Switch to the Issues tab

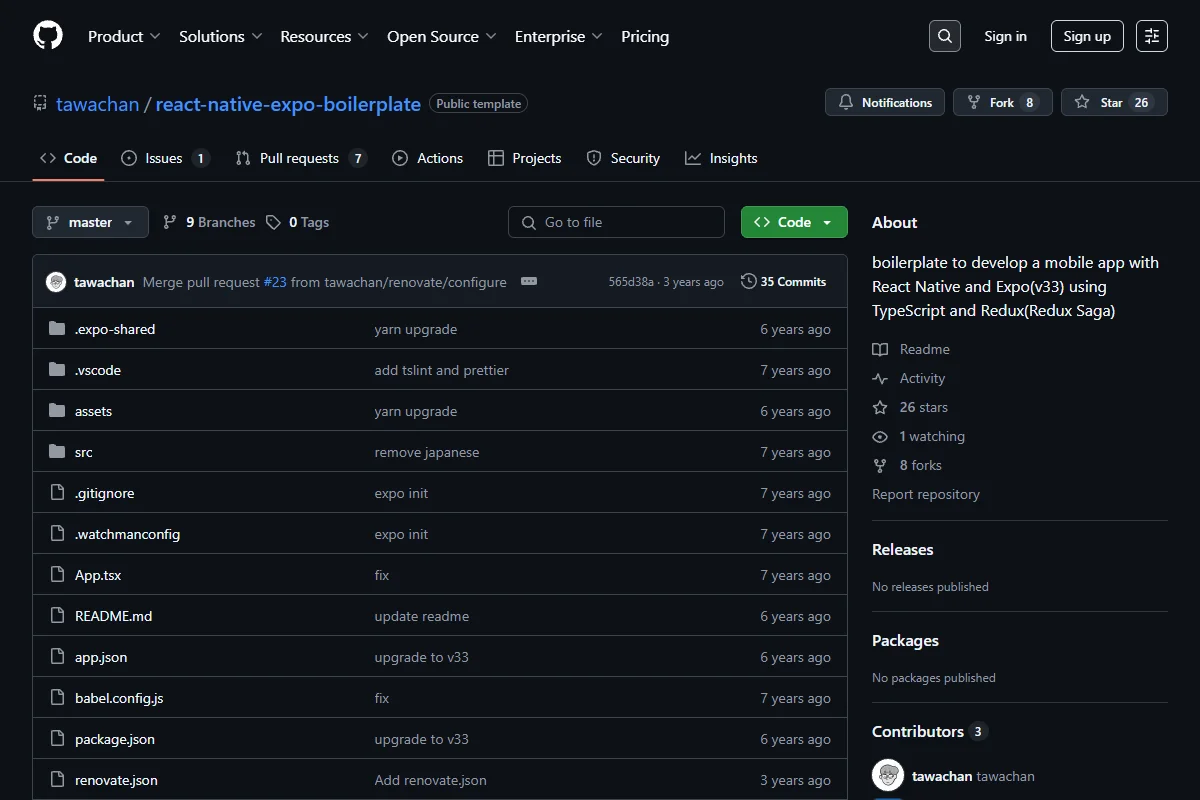[x=166, y=158]
